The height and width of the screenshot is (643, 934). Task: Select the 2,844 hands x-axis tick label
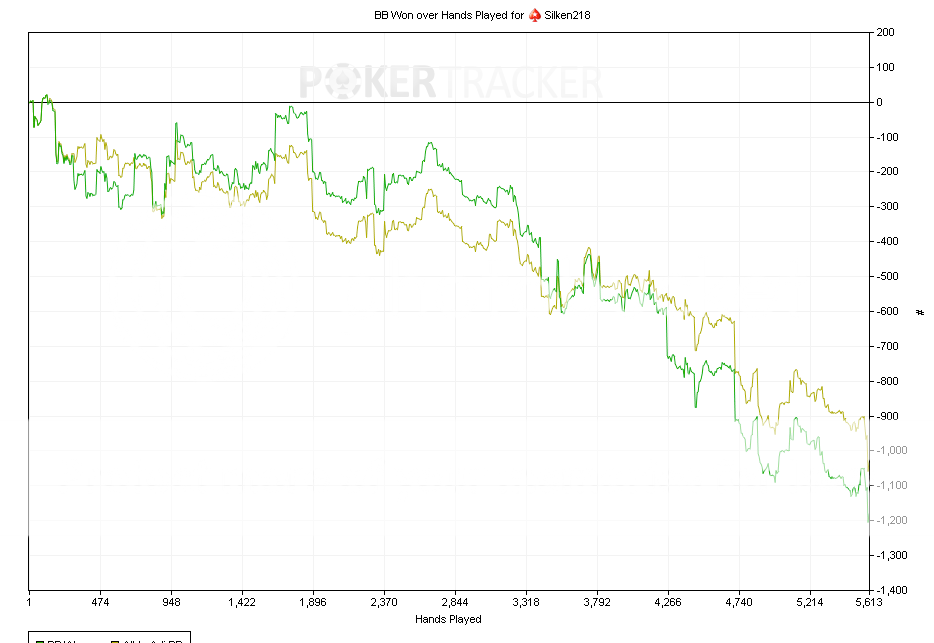coord(455,603)
